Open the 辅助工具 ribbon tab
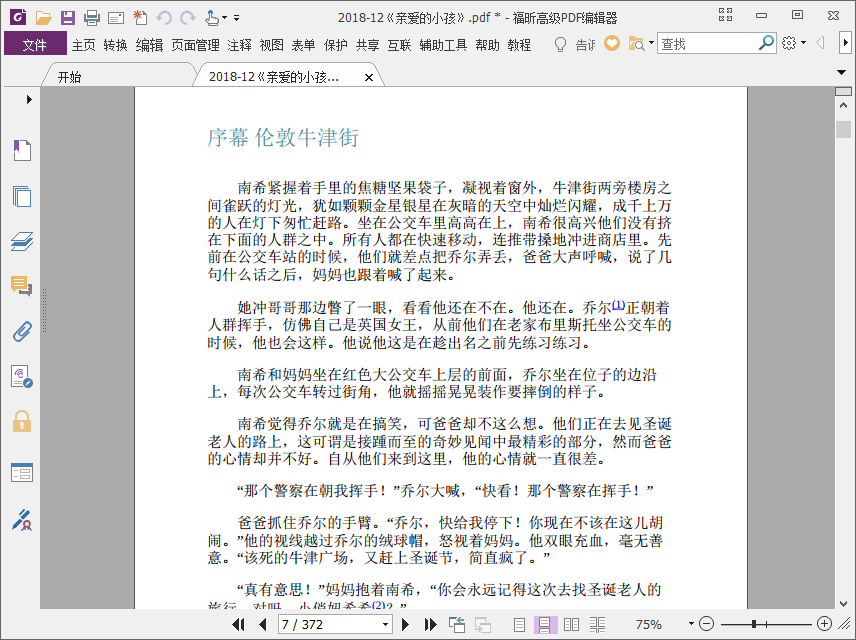Screen dimensions: 856x640 tap(443, 45)
